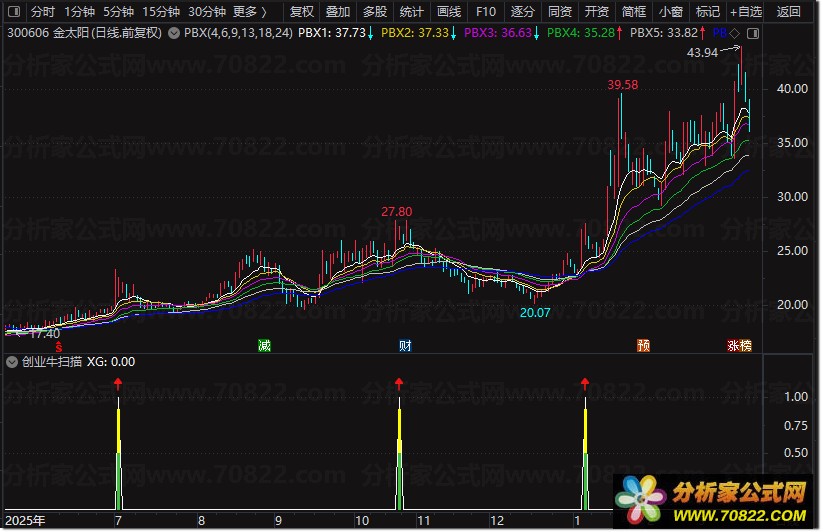Add stock via +自选 button

(745, 12)
